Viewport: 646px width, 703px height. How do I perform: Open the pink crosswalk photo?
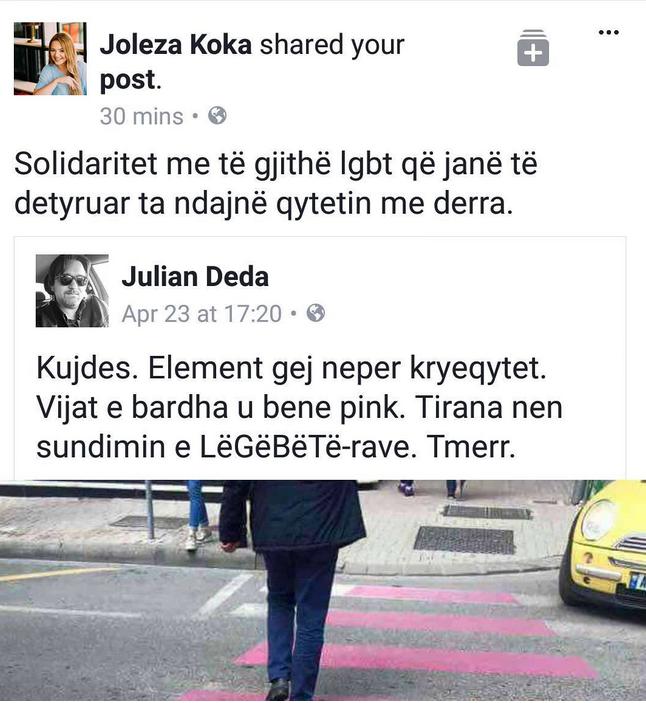(x=323, y=591)
